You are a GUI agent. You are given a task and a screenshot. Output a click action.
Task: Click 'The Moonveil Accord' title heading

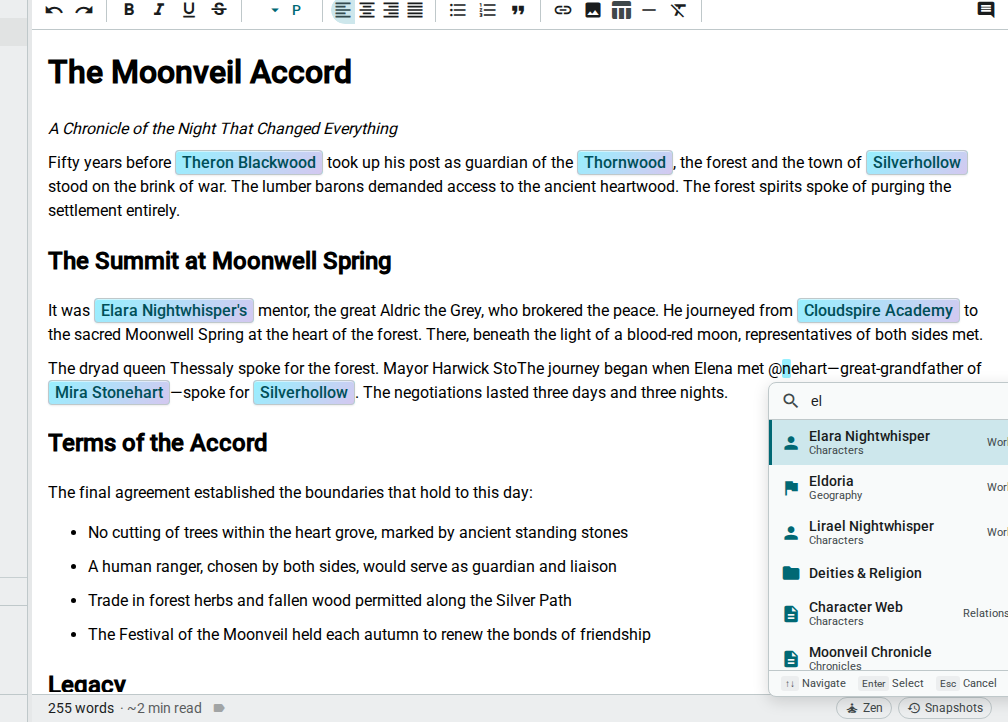[x=200, y=72]
